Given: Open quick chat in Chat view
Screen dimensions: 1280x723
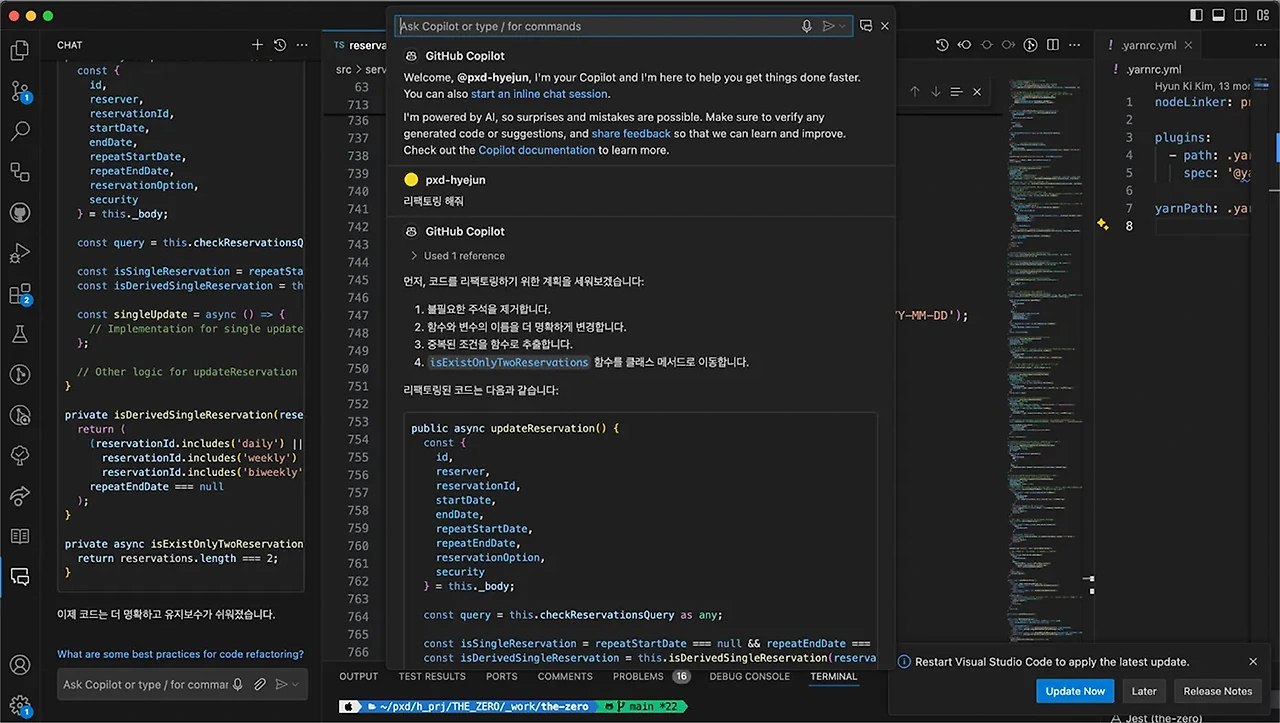Looking at the screenshot, I should [866, 26].
